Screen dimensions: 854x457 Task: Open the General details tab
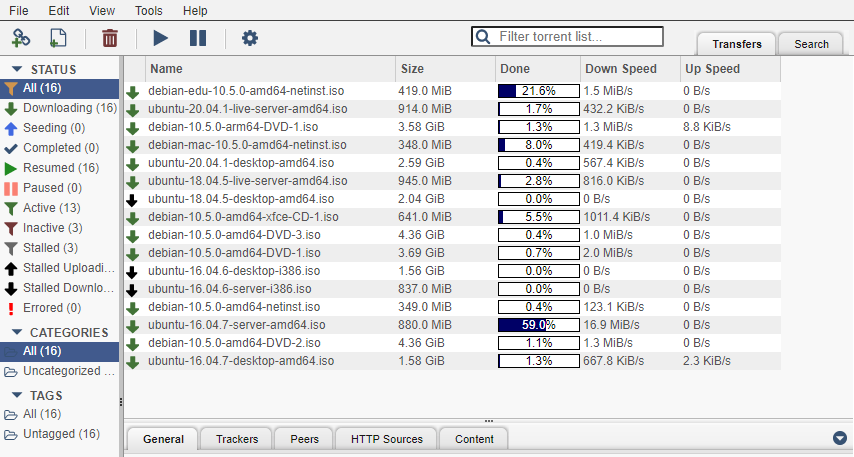163,439
